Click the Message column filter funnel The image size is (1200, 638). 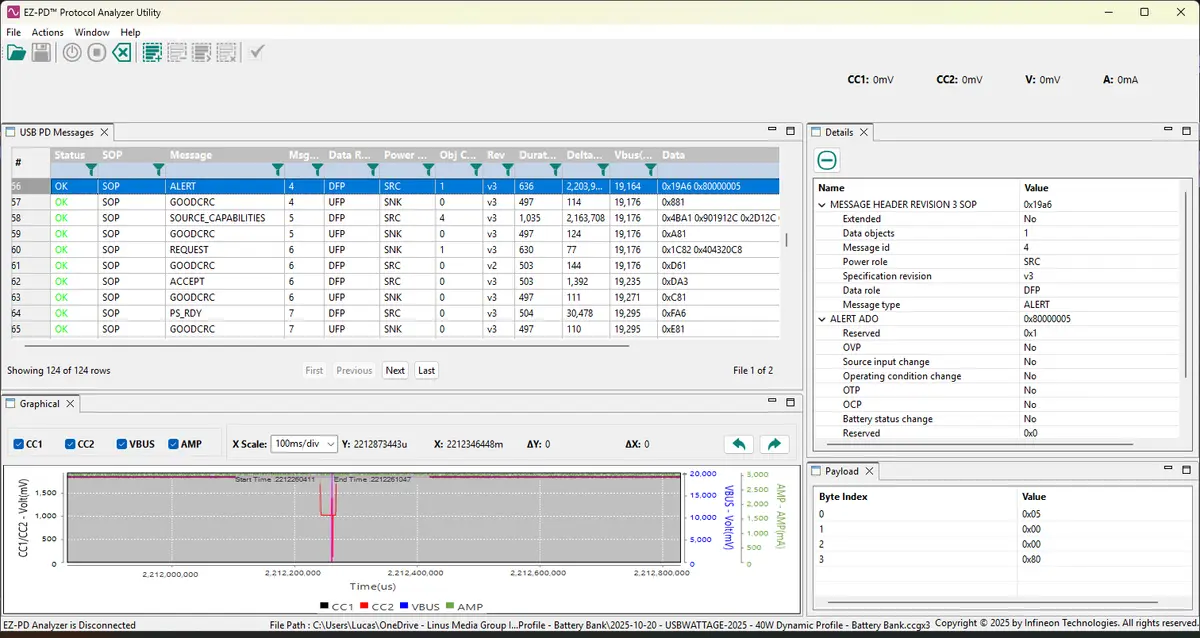(277, 170)
